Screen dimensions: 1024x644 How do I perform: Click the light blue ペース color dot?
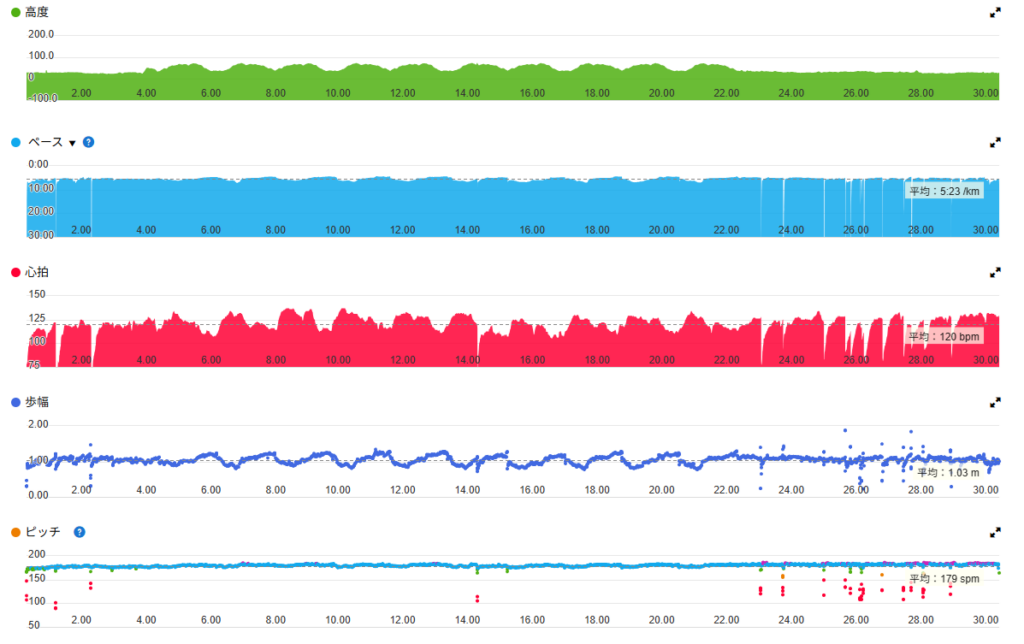pos(15,143)
